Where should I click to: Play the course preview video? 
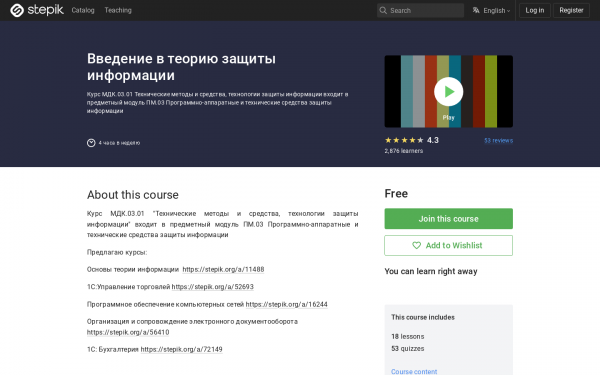coord(448,91)
